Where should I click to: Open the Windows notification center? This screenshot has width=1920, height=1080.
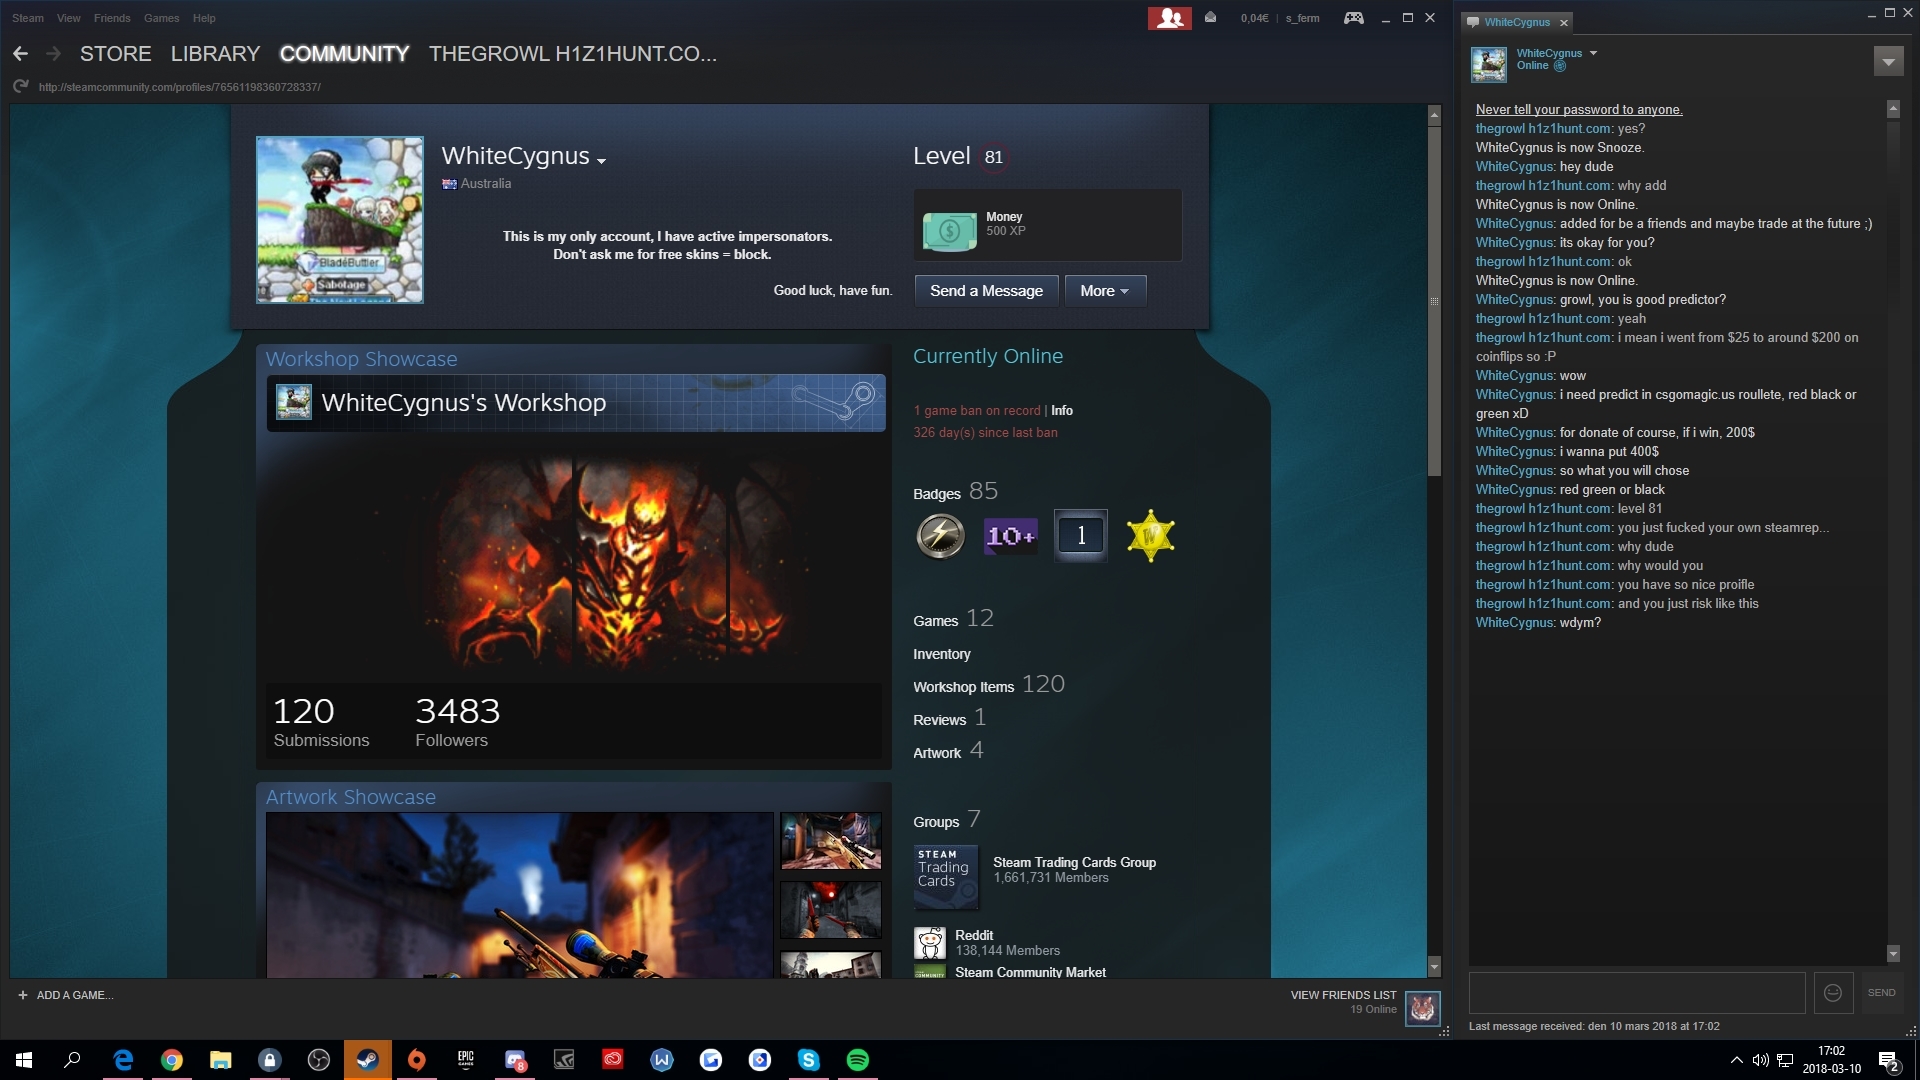coord(1888,1060)
